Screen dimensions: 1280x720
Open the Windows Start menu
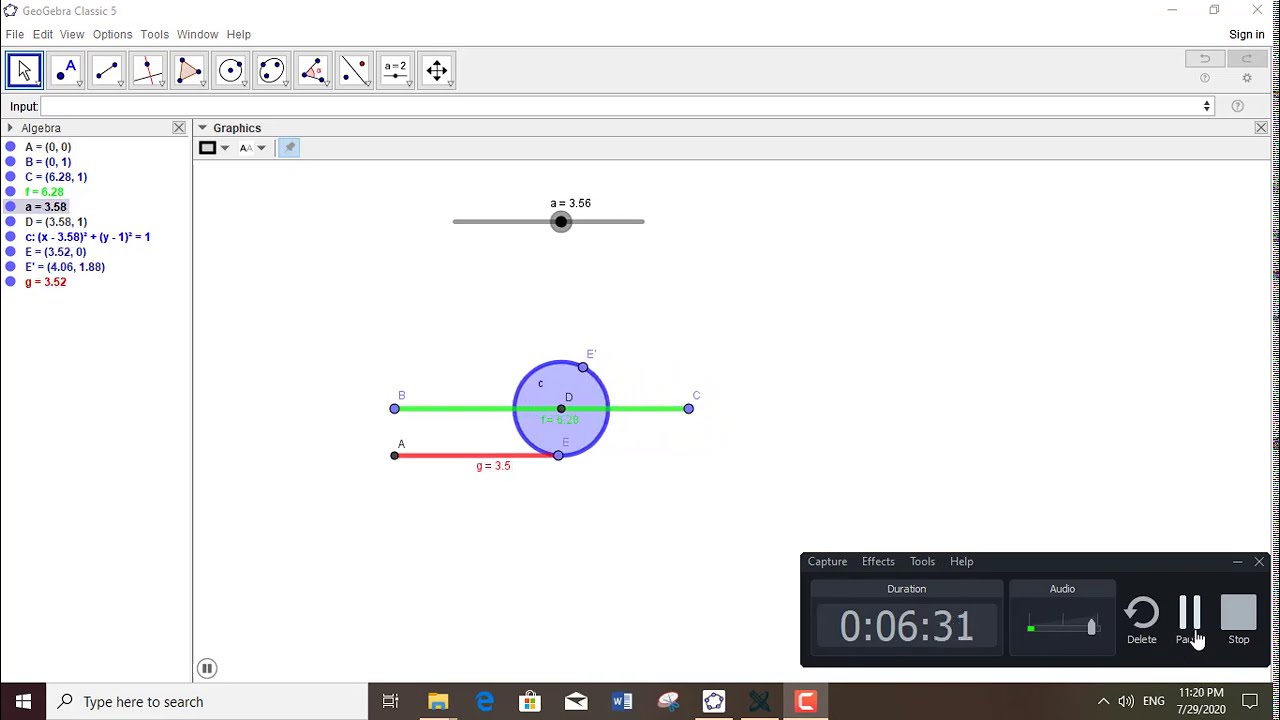(x=24, y=701)
